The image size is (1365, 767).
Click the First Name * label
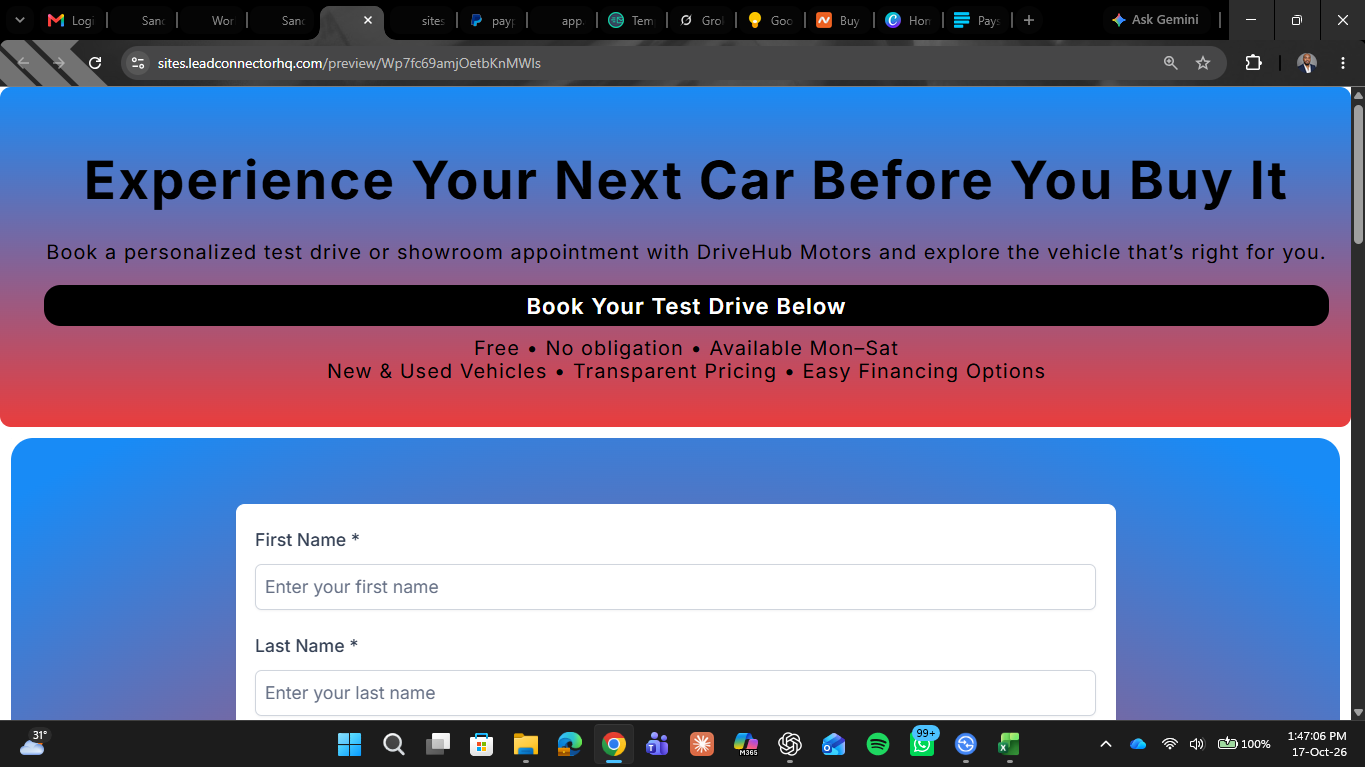pos(307,540)
